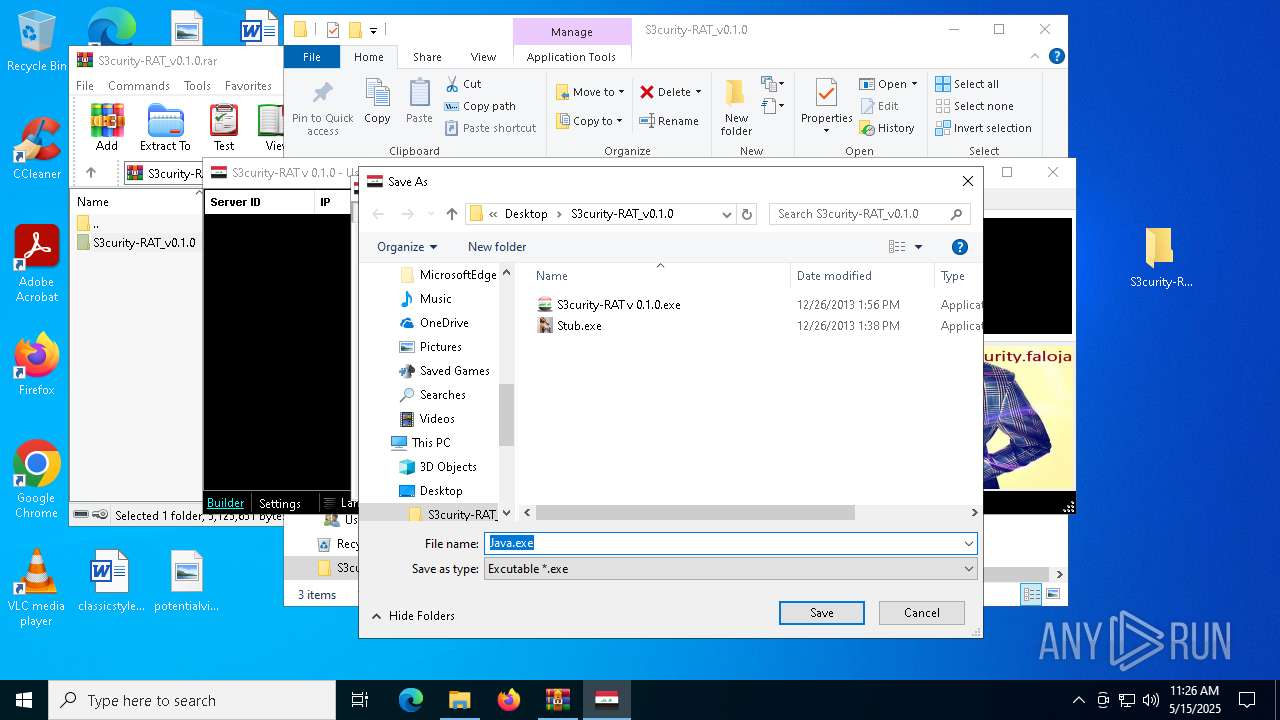Select Desktop in the navigation tree
This screenshot has height=720, width=1280.
point(441,490)
